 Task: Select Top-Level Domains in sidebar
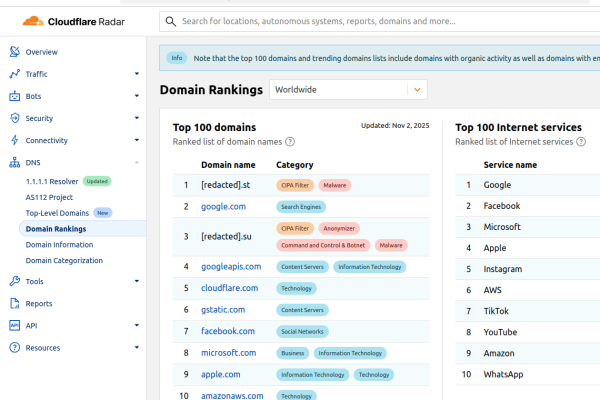57,213
